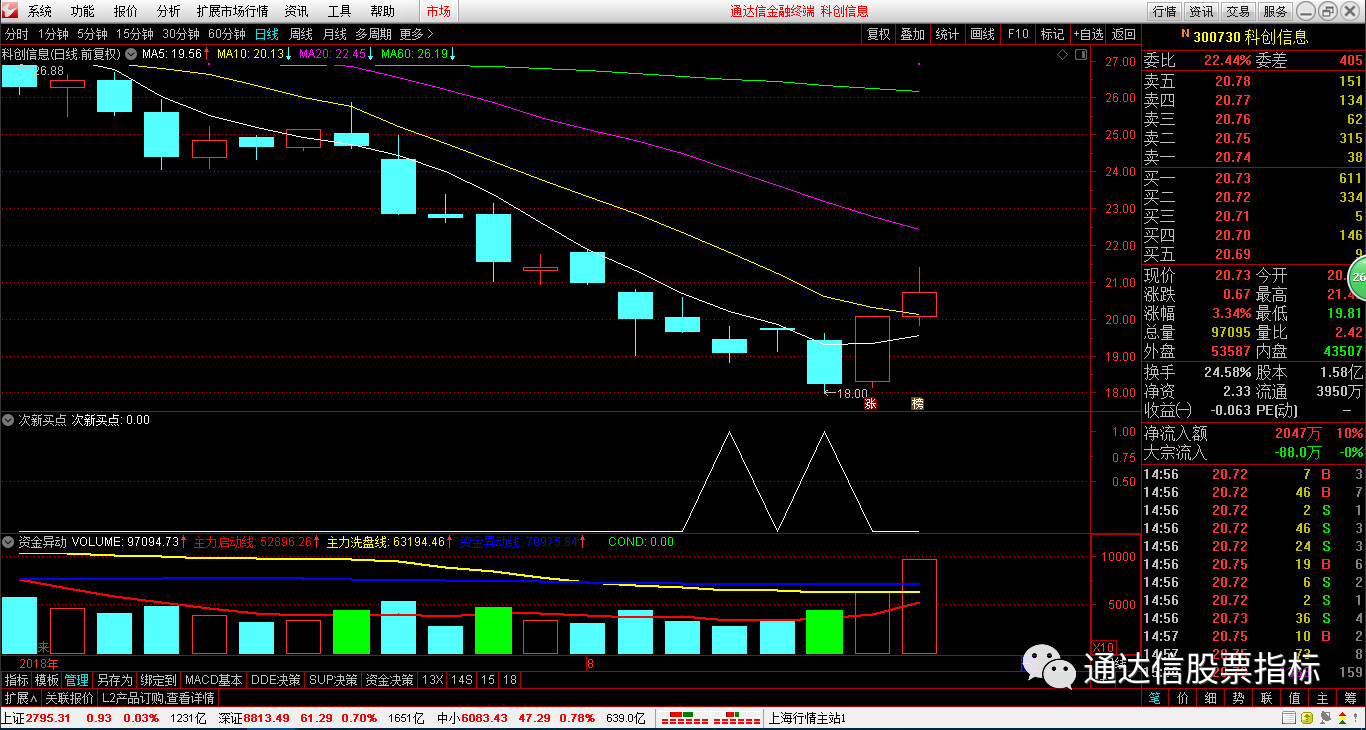This screenshot has width=1366, height=730.
Task: Click the 统计 toolbar item
Action: coord(947,34)
